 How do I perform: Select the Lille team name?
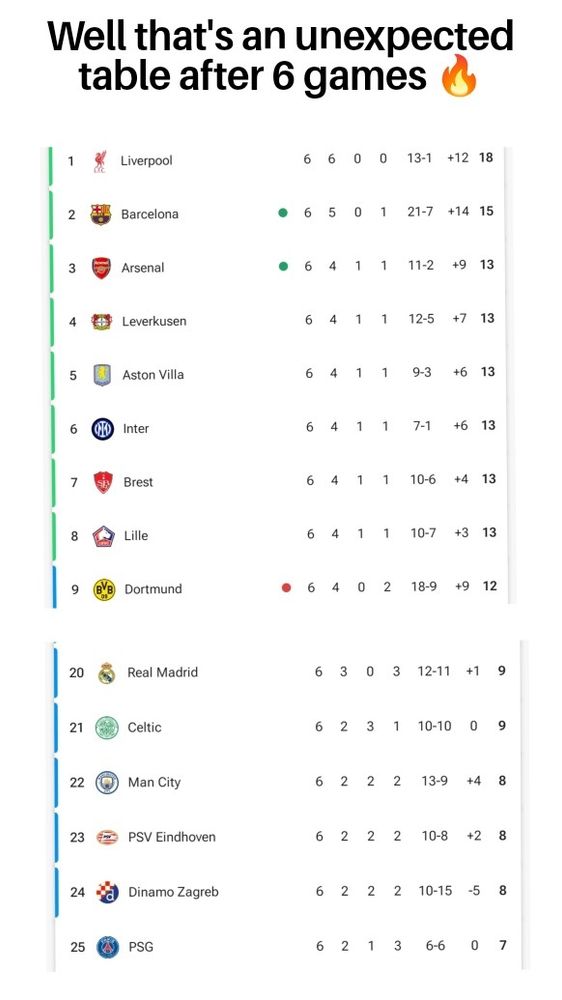pos(136,536)
